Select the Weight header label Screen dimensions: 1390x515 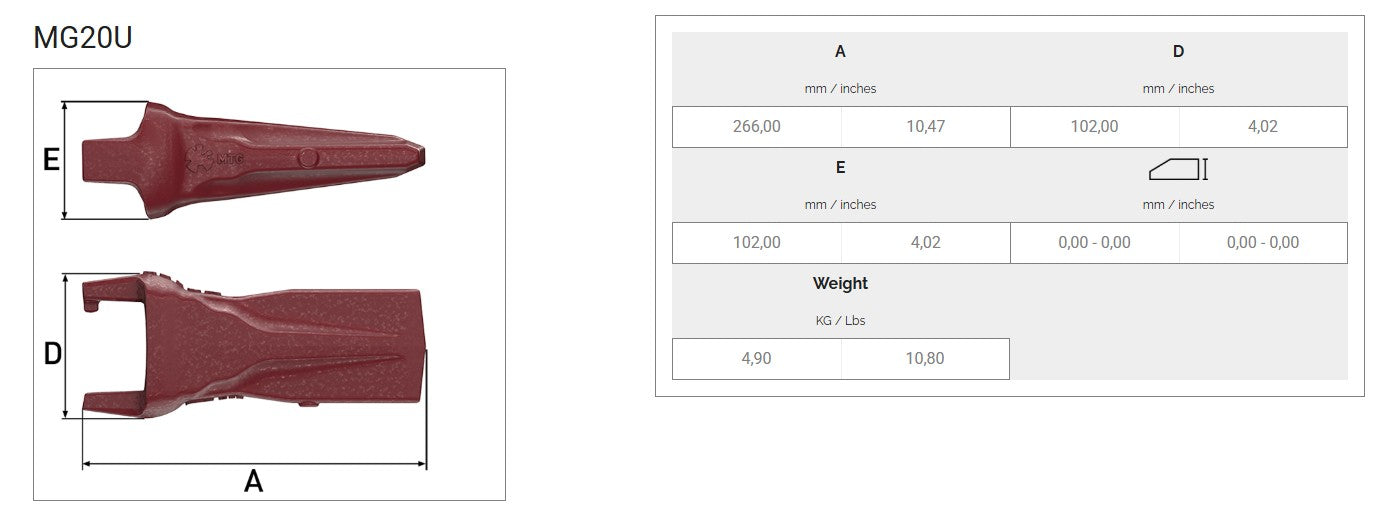pyautogui.click(x=840, y=284)
